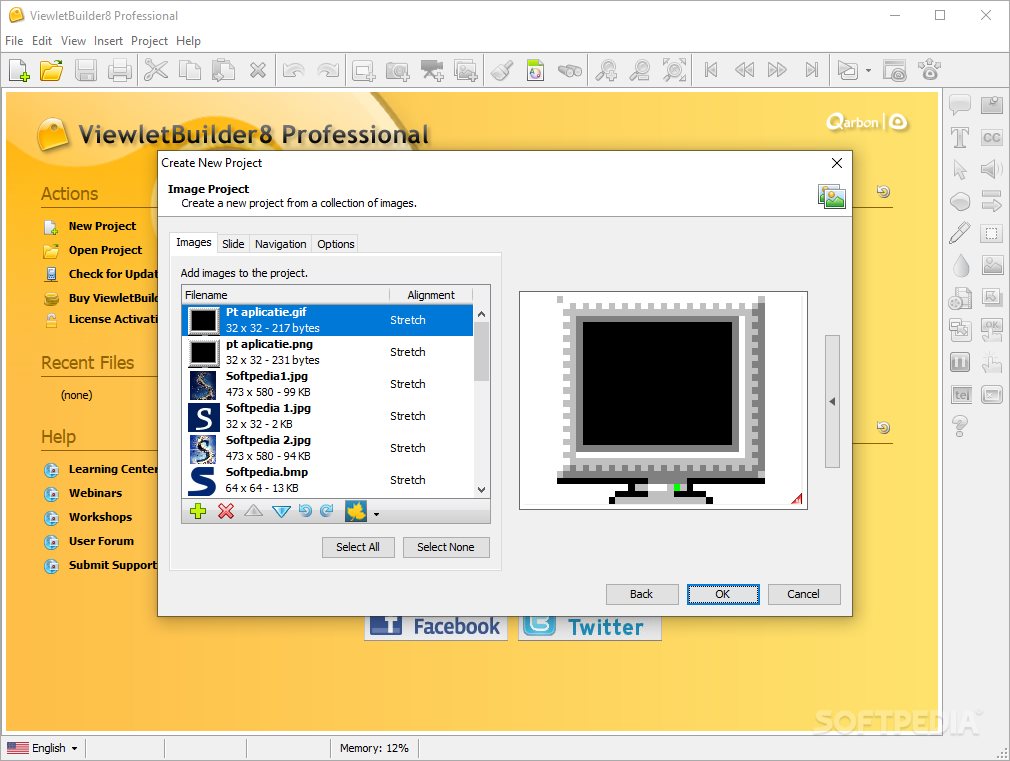The height and width of the screenshot is (761, 1010).
Task: Click the Select All button
Action: 358,547
